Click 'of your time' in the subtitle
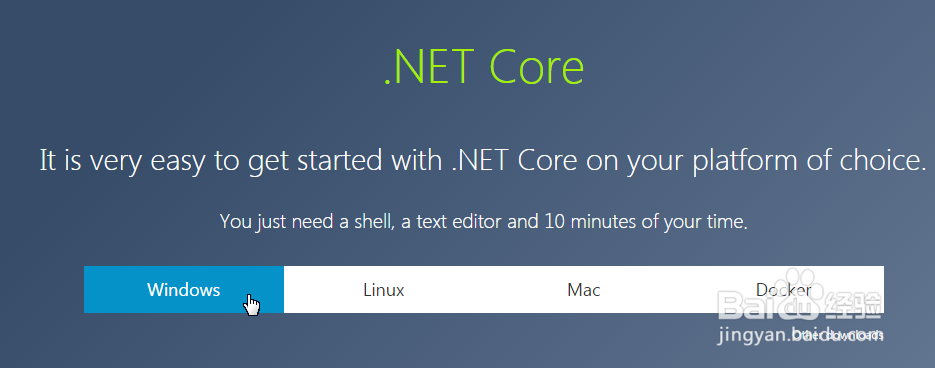 coord(695,222)
